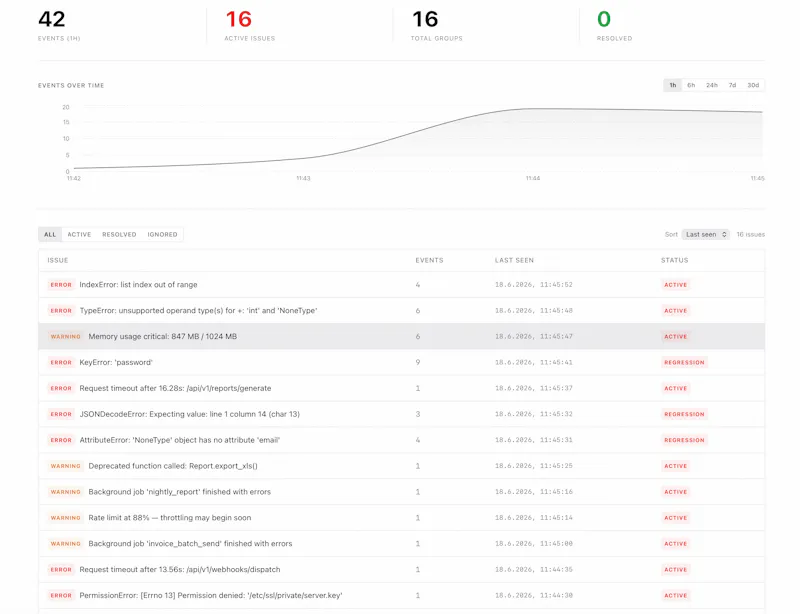This screenshot has width=800, height=614.
Task: Switch chart to 7d range
Action: point(732,85)
